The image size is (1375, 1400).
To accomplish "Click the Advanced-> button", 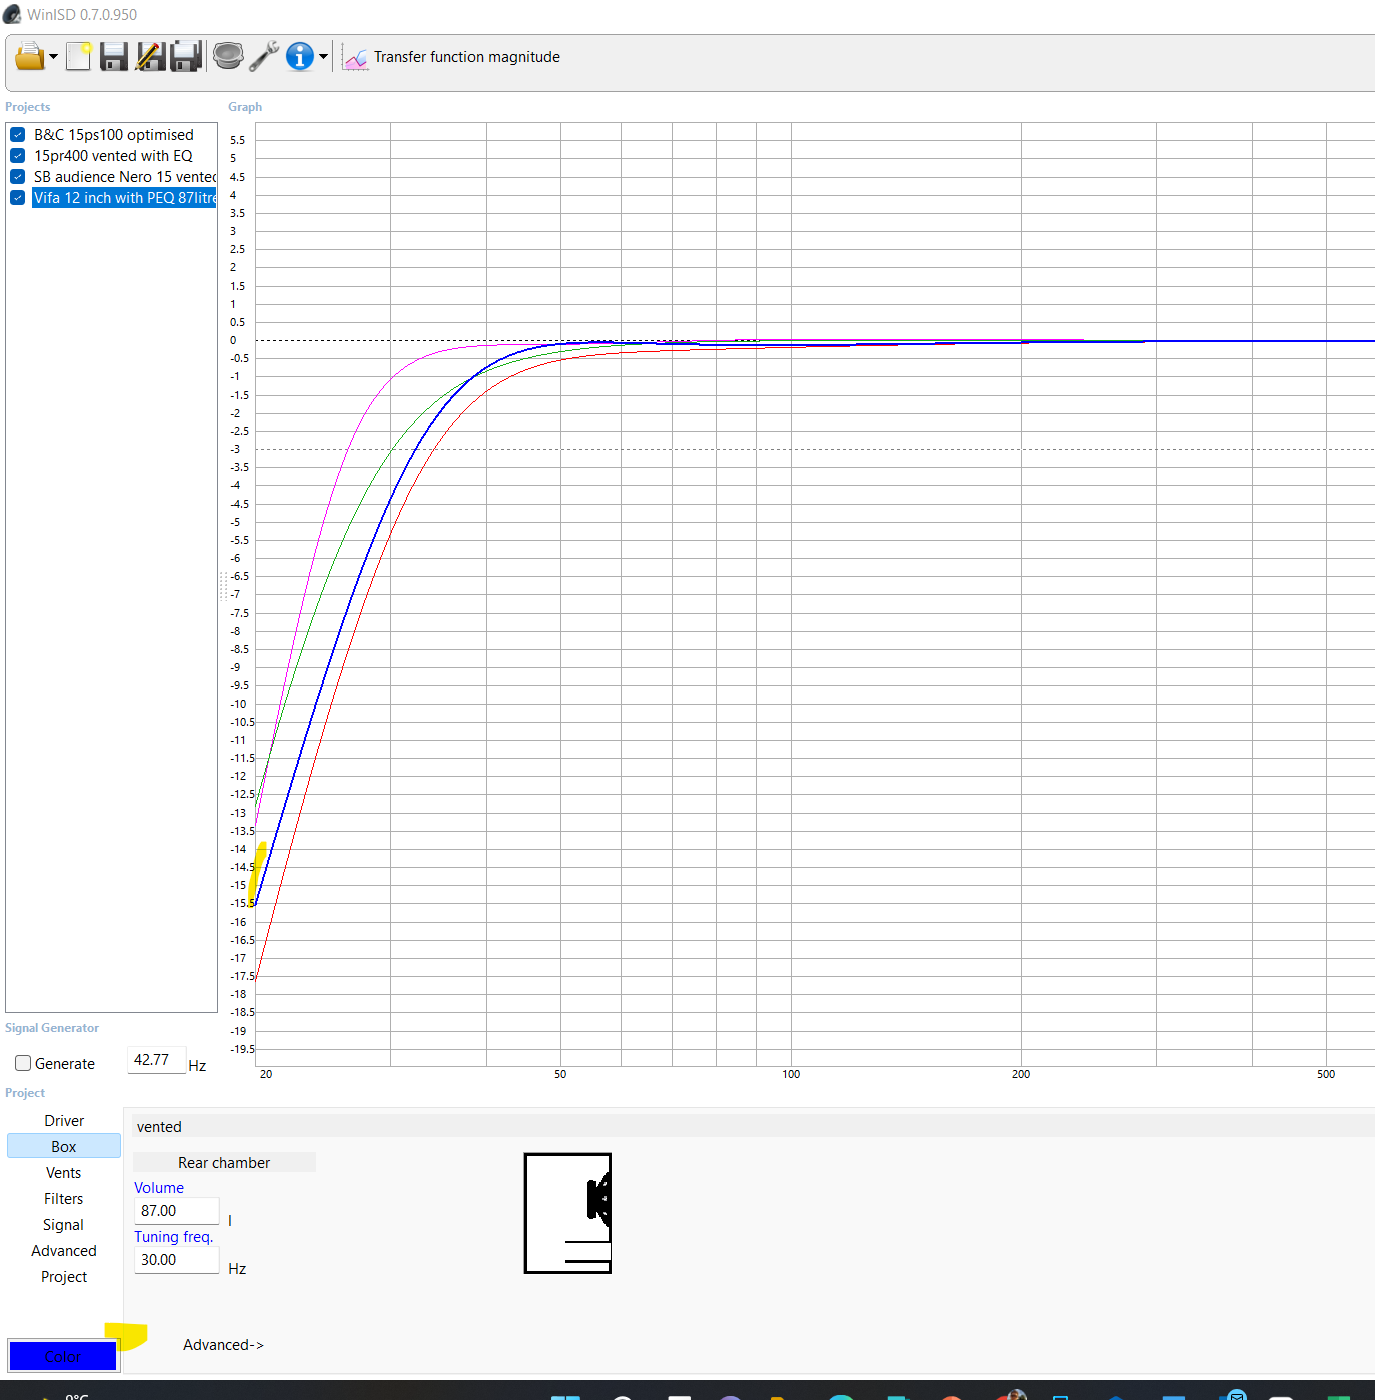I will (x=223, y=1345).
